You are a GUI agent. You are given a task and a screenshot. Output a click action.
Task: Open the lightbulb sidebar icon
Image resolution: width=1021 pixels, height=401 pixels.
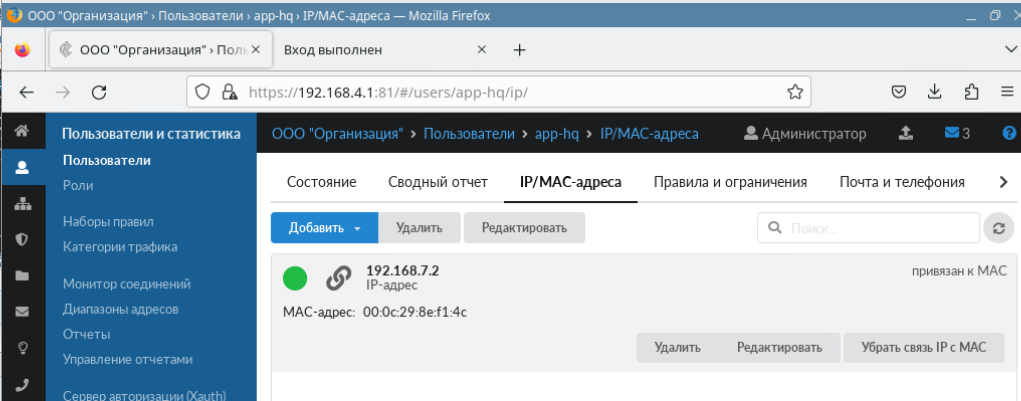tap(22, 348)
